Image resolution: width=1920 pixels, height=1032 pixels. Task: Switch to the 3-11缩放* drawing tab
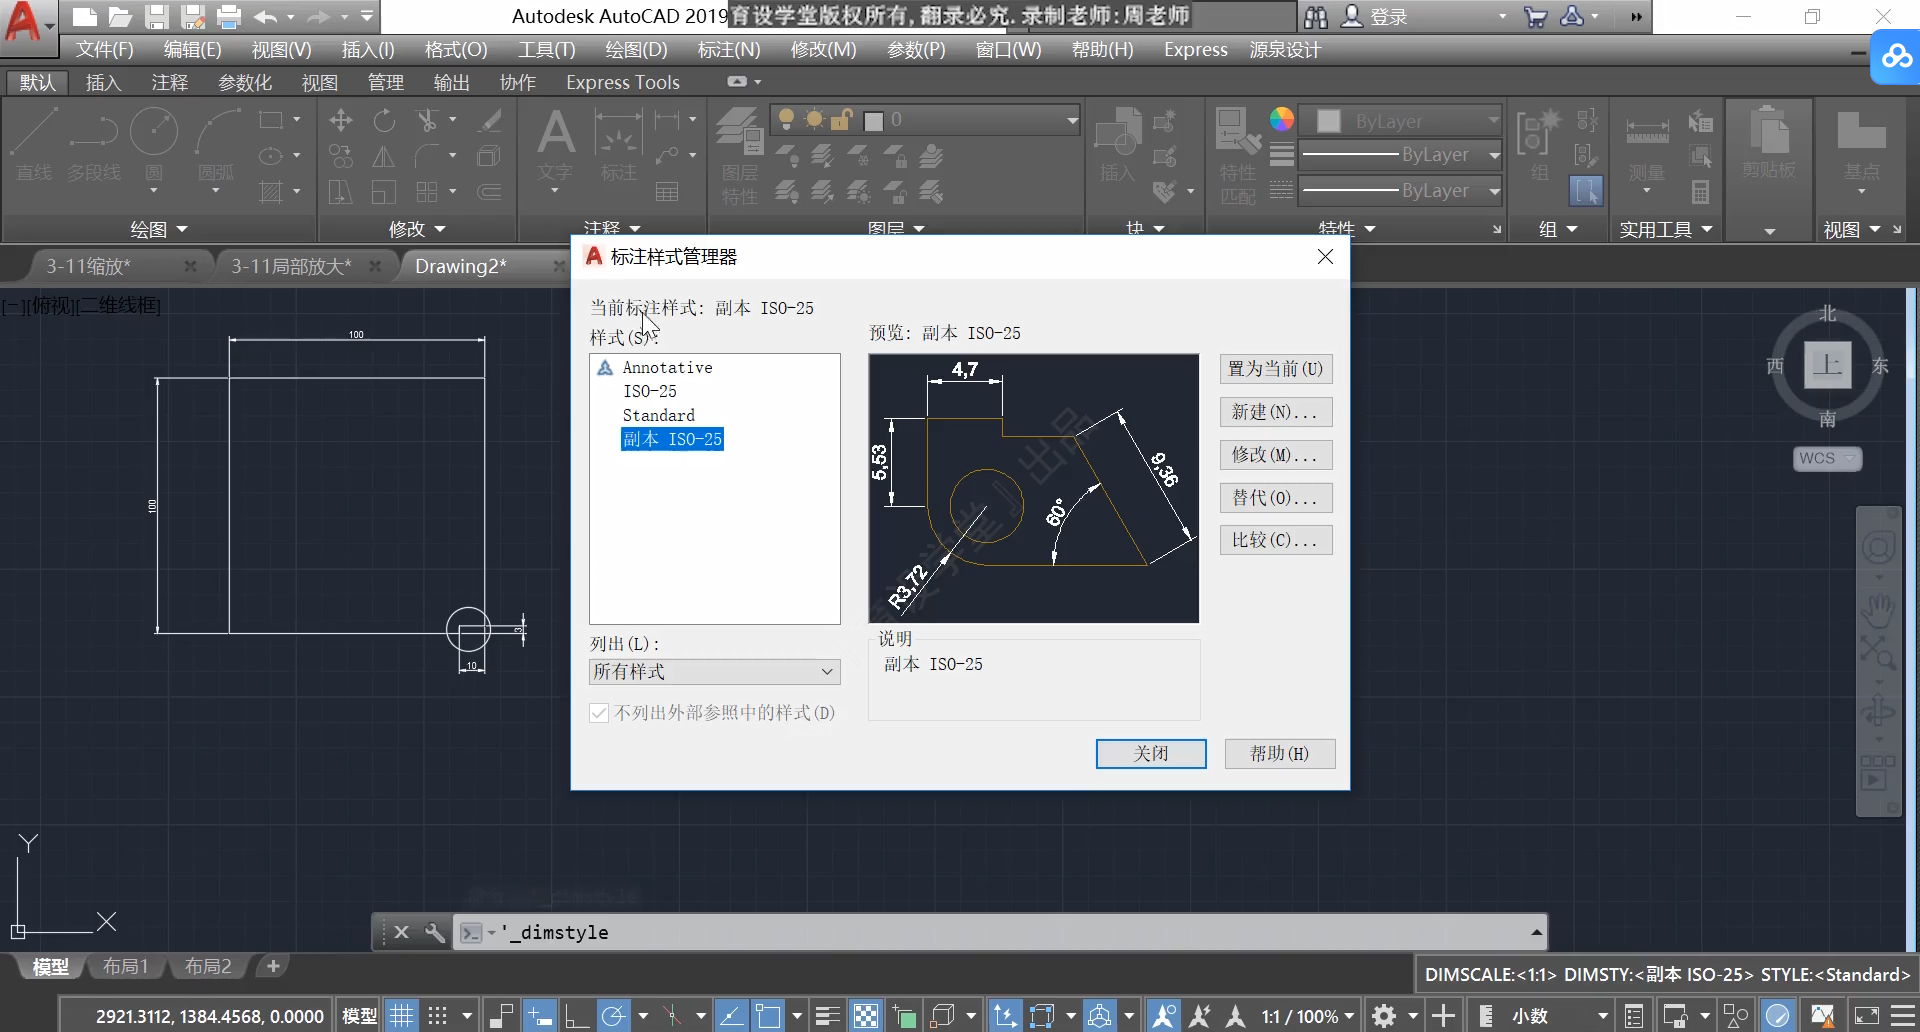point(88,266)
